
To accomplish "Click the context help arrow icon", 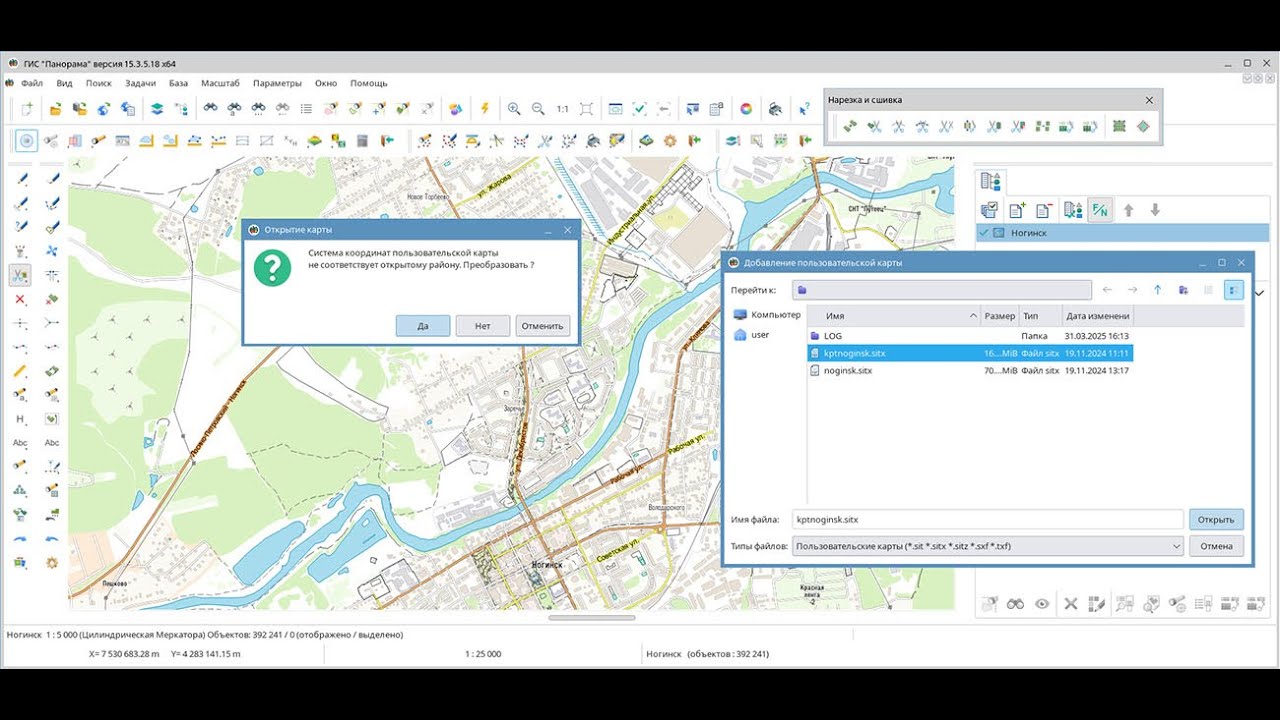I will [804, 109].
